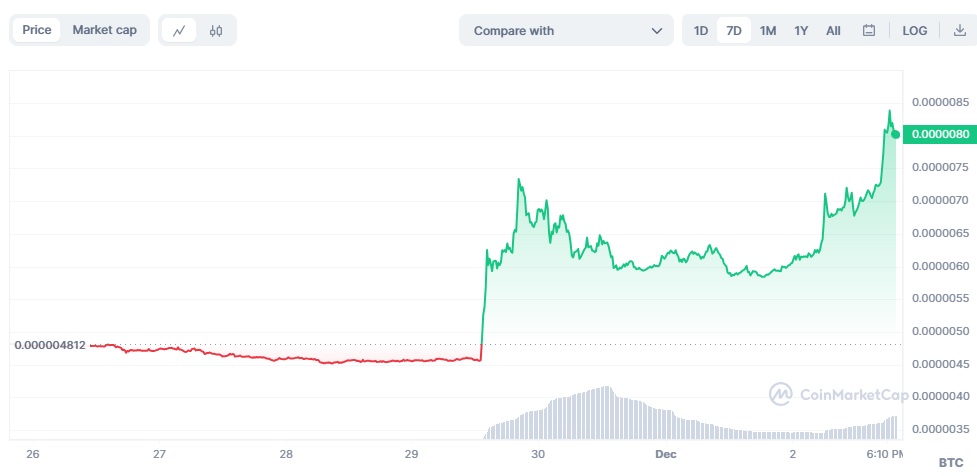Click the price peak at chart's right edge
The height and width of the screenshot is (476, 977).
889,112
